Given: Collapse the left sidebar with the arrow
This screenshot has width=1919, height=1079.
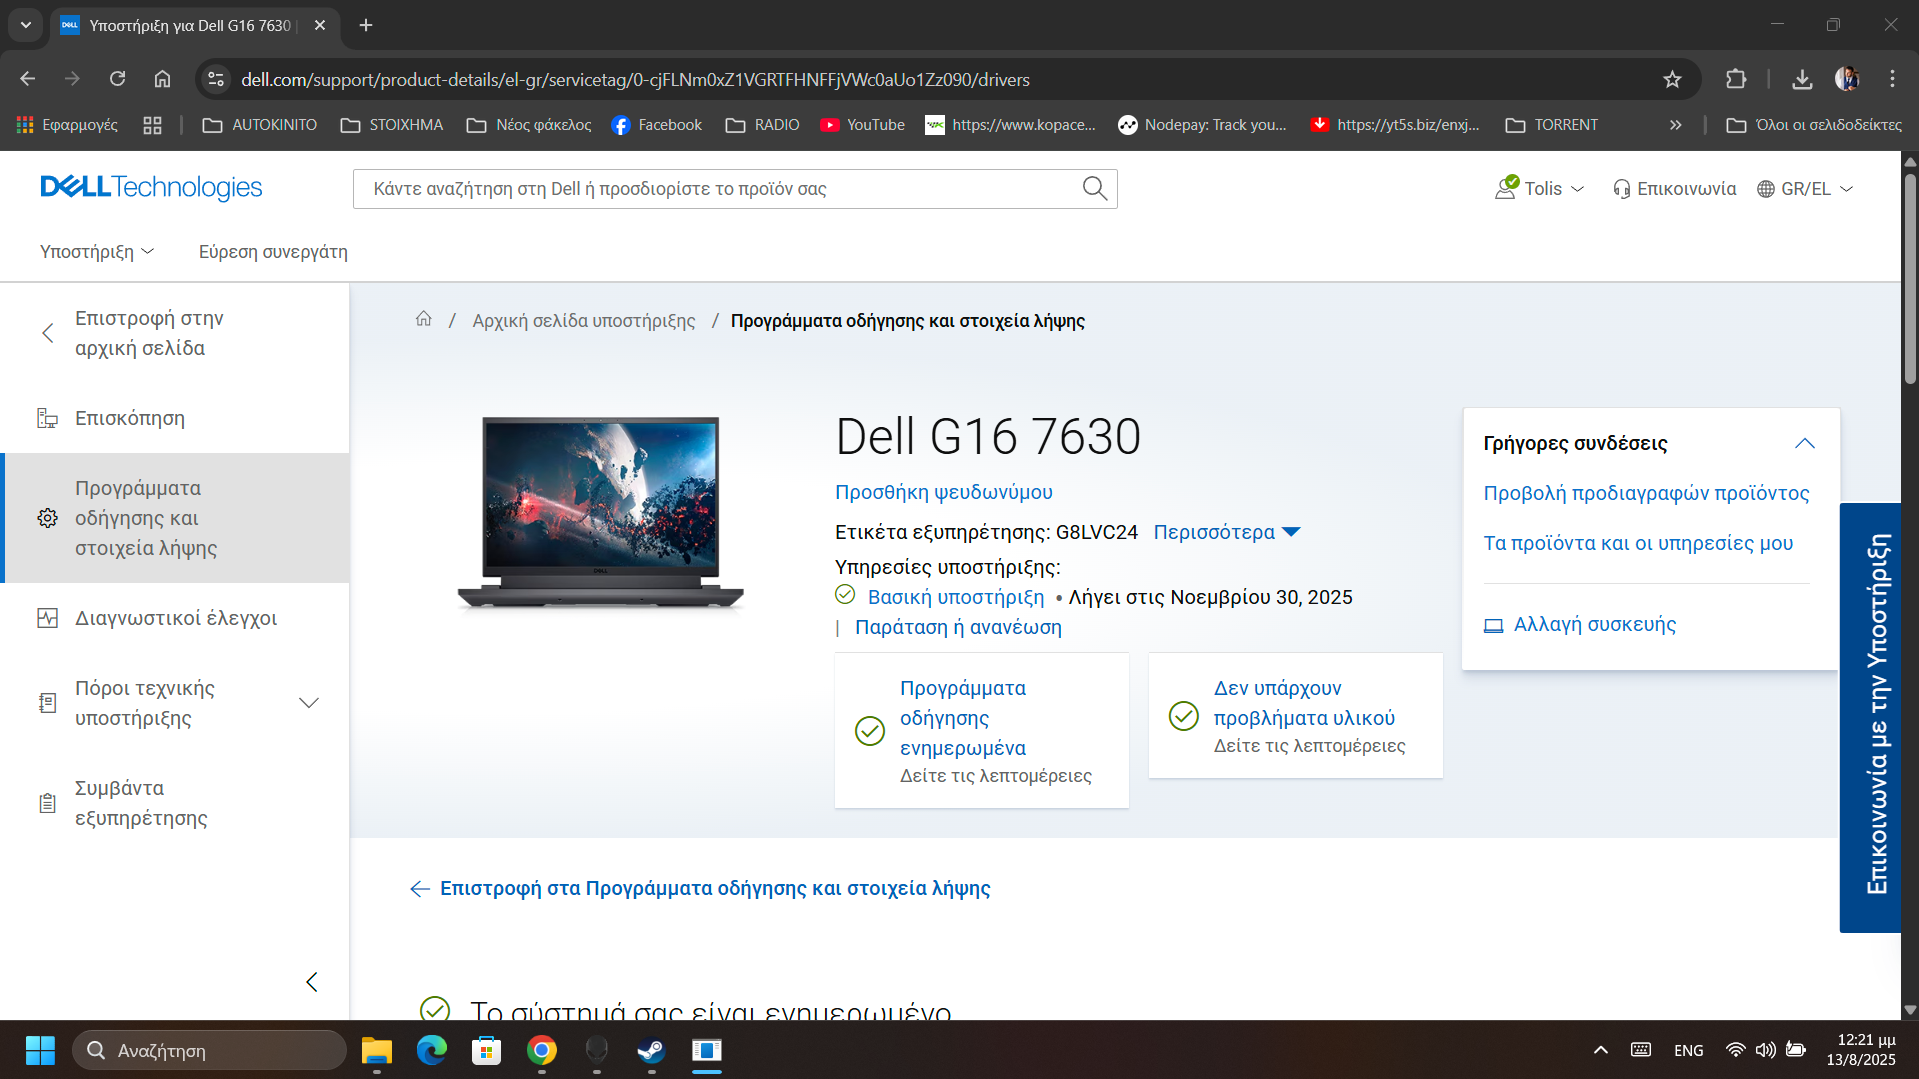Looking at the screenshot, I should click(x=311, y=982).
